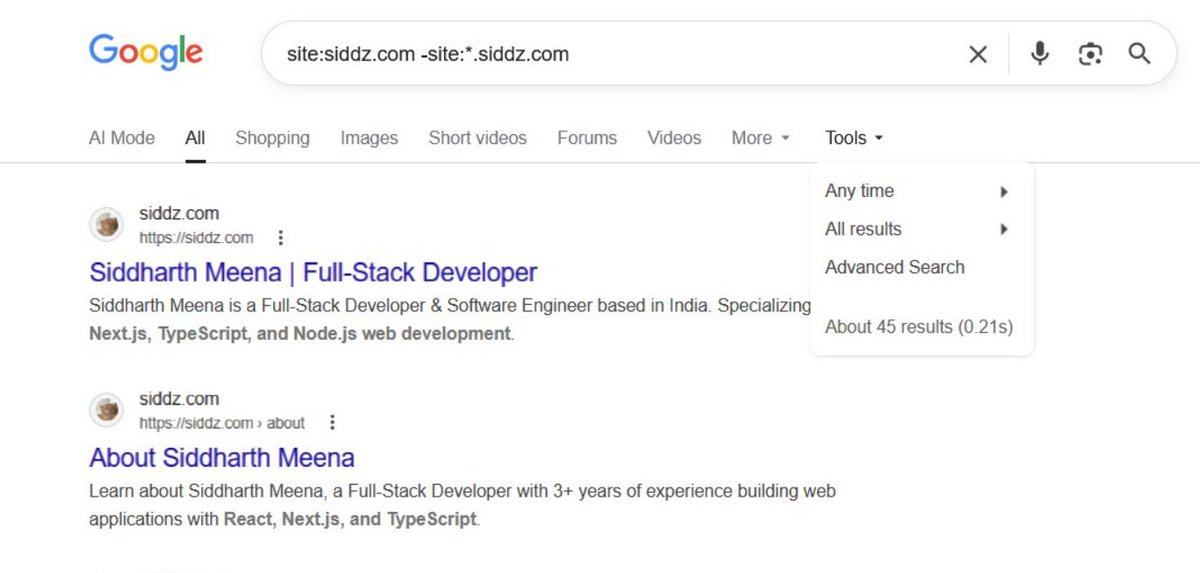Expand the All results filter
This screenshot has width=1200, height=573.
(x=917, y=229)
